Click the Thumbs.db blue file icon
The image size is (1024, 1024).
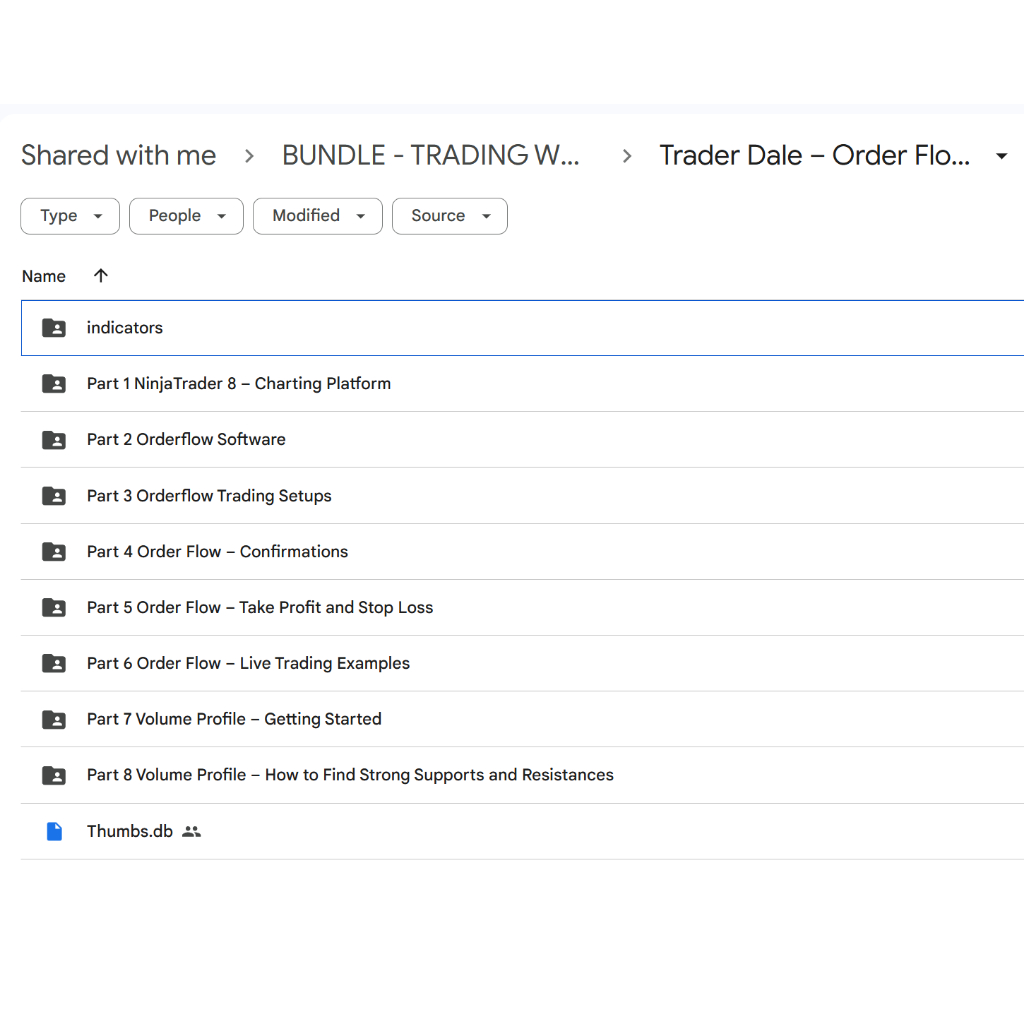54,831
